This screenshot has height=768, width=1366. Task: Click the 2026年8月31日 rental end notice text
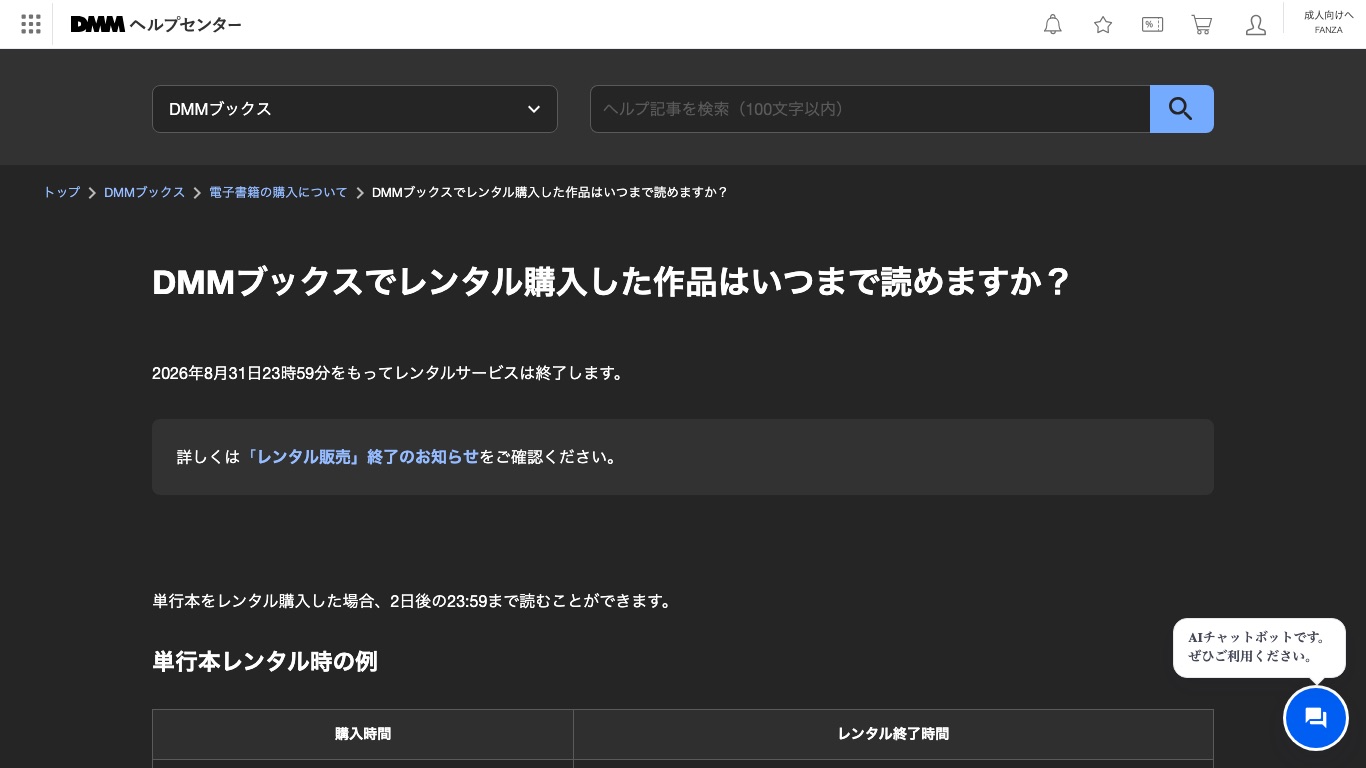[x=390, y=373]
